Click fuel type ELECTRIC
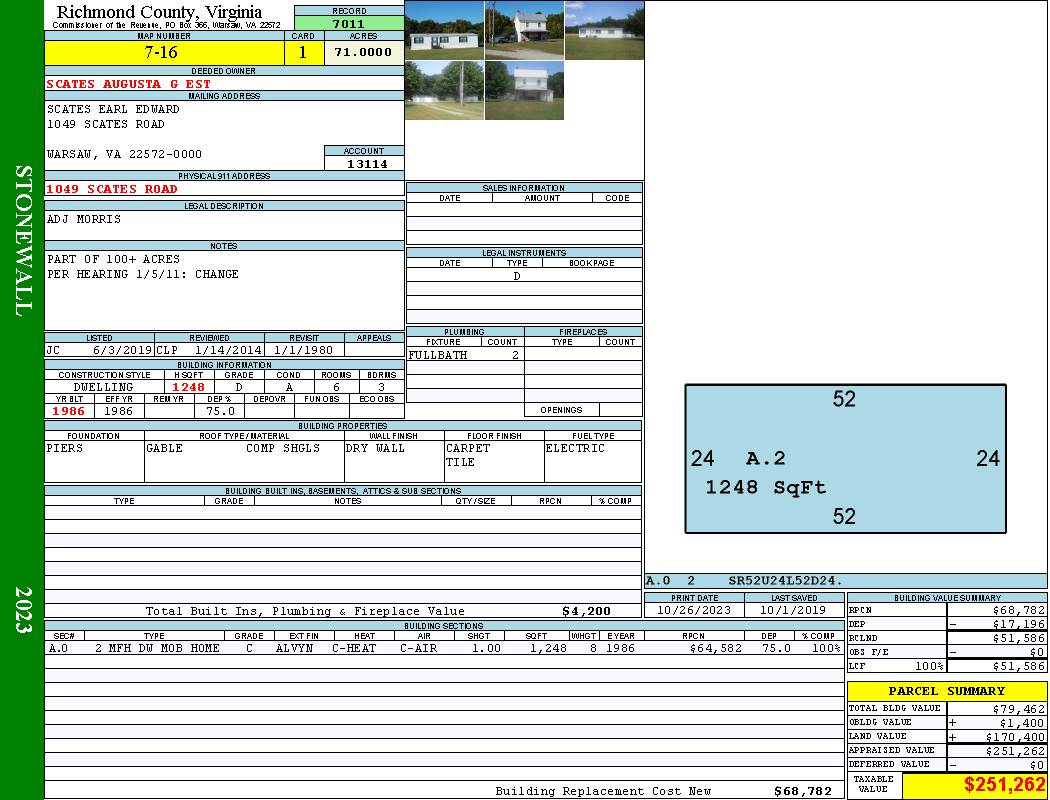 (x=575, y=448)
